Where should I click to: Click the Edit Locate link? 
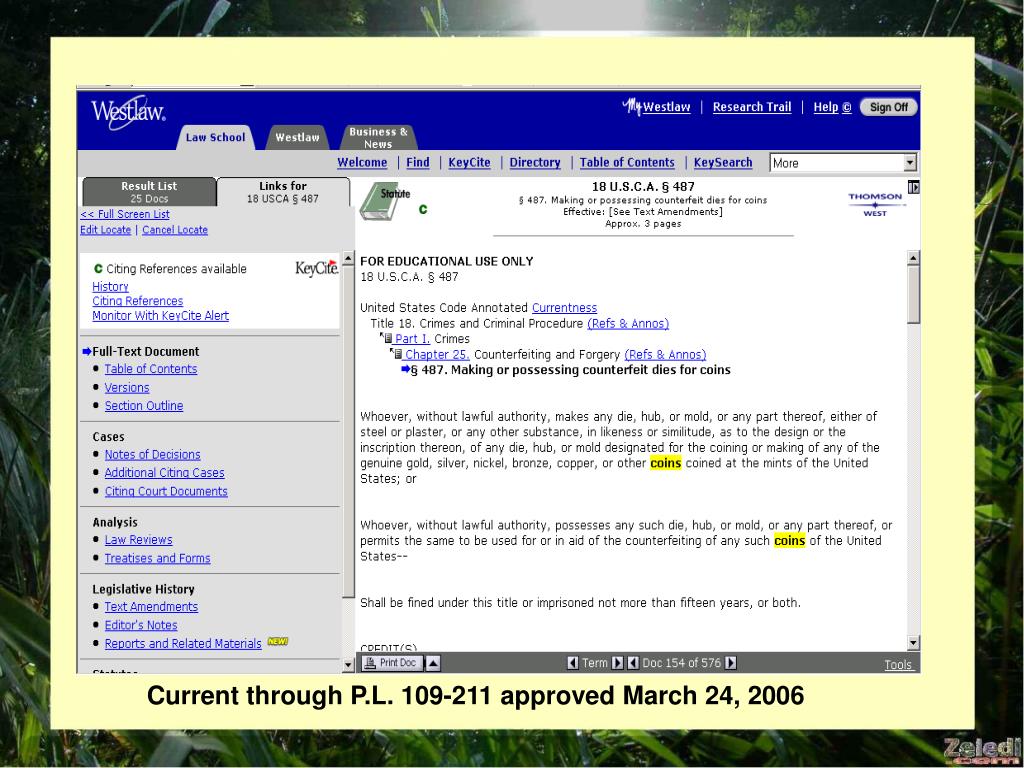click(x=106, y=230)
